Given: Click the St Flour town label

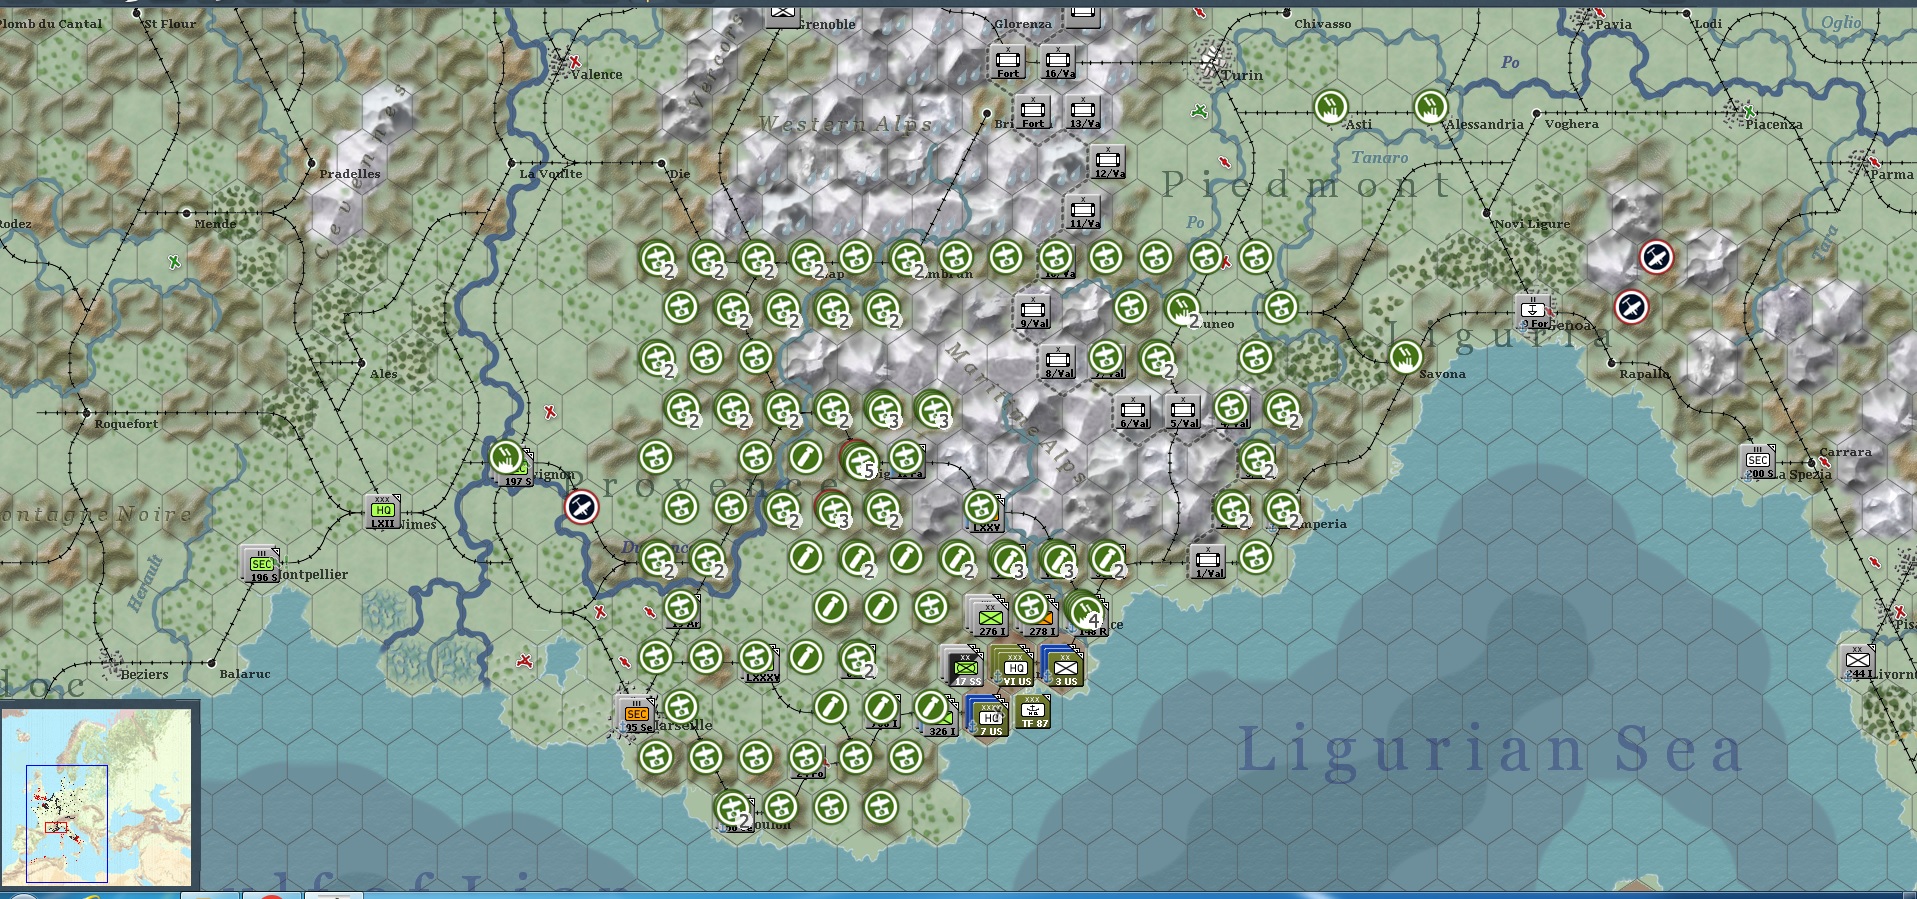Looking at the screenshot, I should click(170, 24).
